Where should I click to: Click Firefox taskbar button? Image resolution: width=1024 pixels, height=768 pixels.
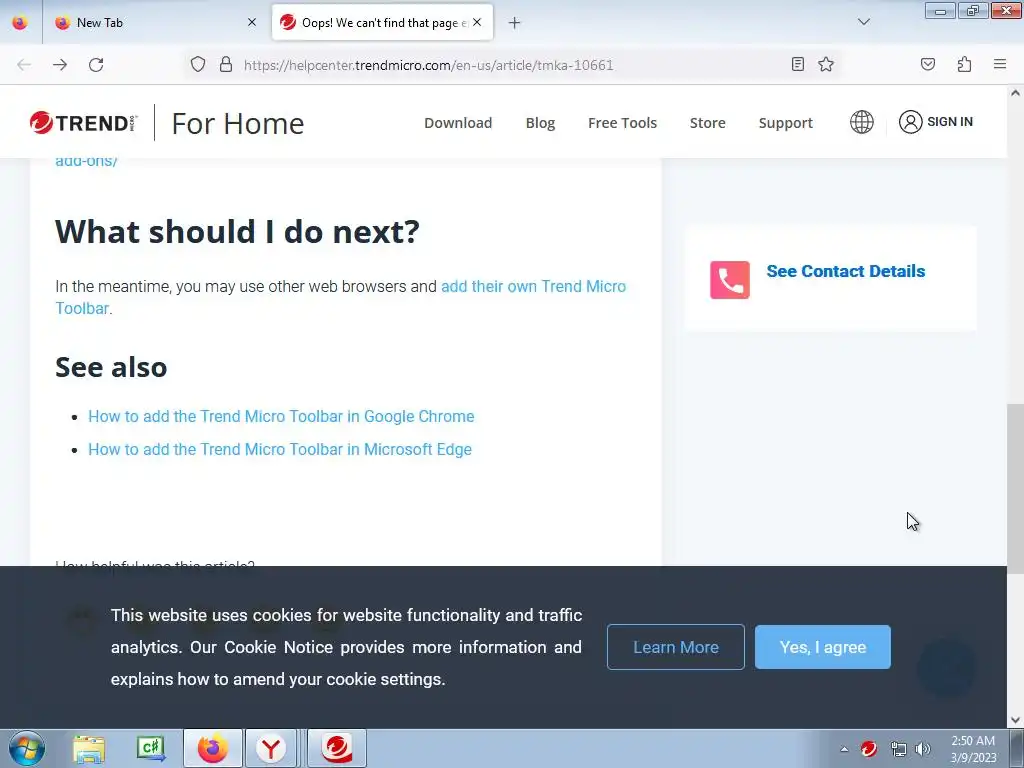213,748
